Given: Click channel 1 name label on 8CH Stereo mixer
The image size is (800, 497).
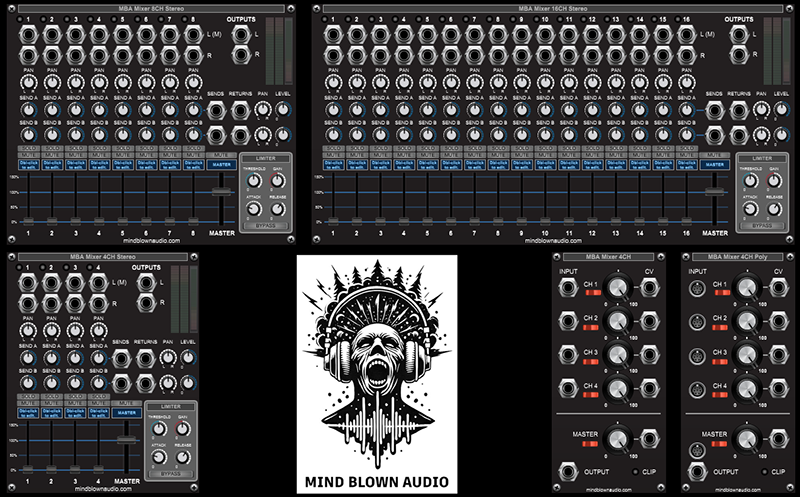Looking at the screenshot, I should 28,164.
